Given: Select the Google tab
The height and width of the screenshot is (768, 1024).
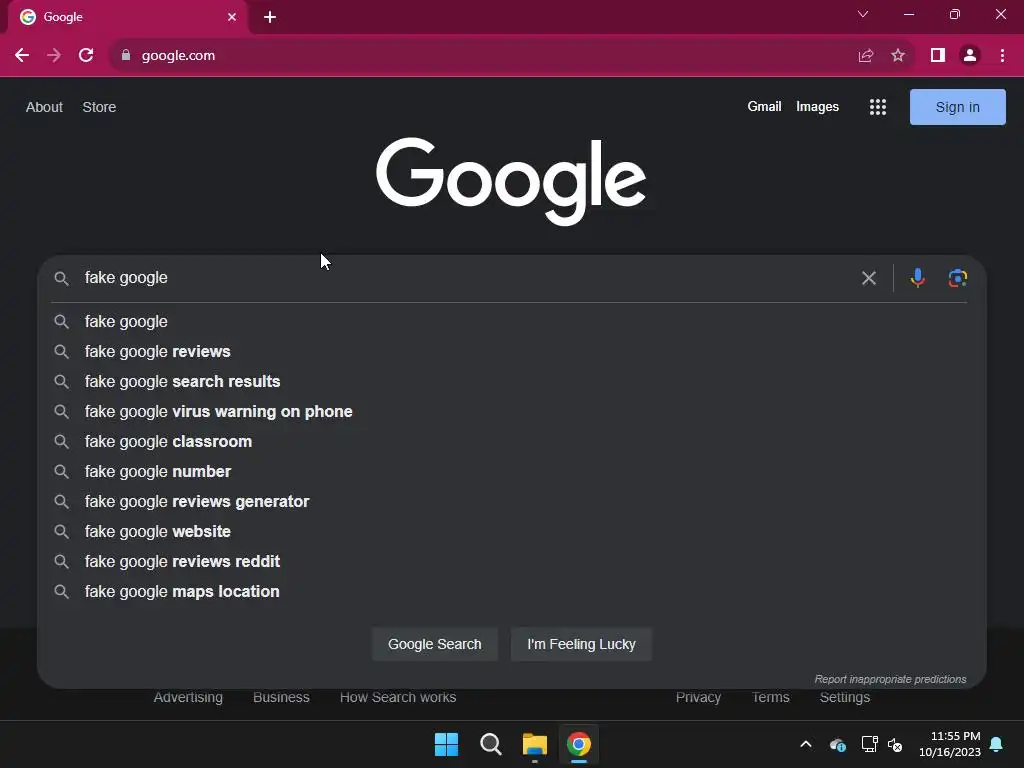Looking at the screenshot, I should [x=127, y=17].
